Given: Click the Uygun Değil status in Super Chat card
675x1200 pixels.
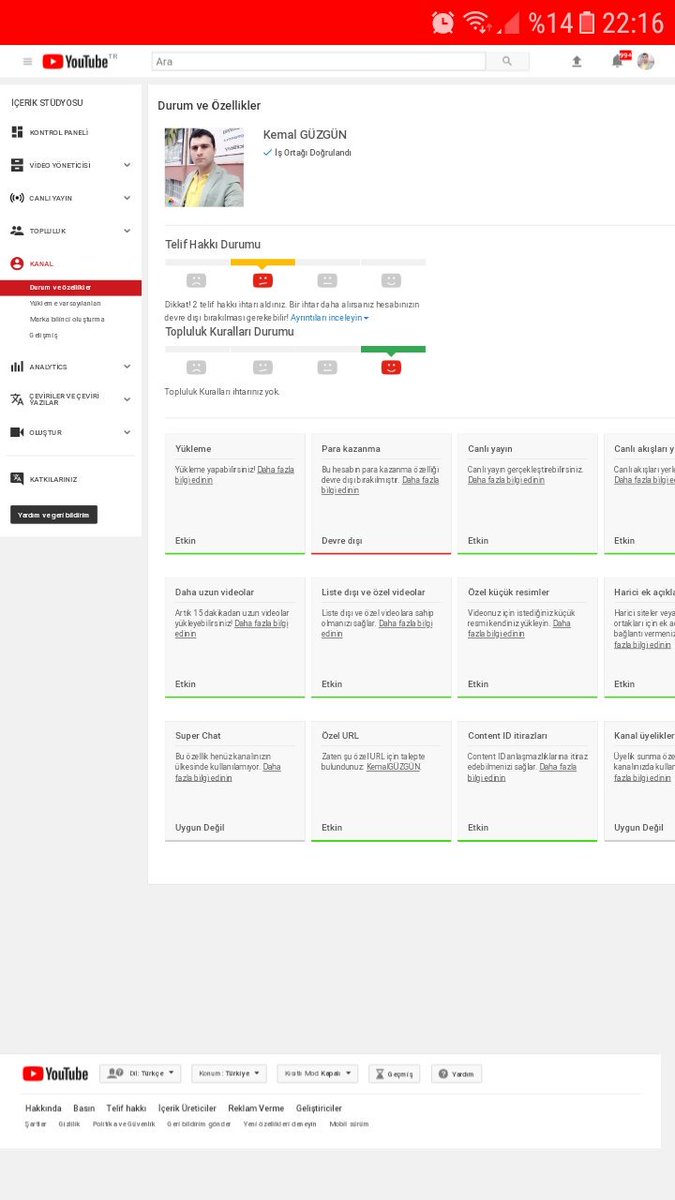Looking at the screenshot, I should click(x=200, y=828).
